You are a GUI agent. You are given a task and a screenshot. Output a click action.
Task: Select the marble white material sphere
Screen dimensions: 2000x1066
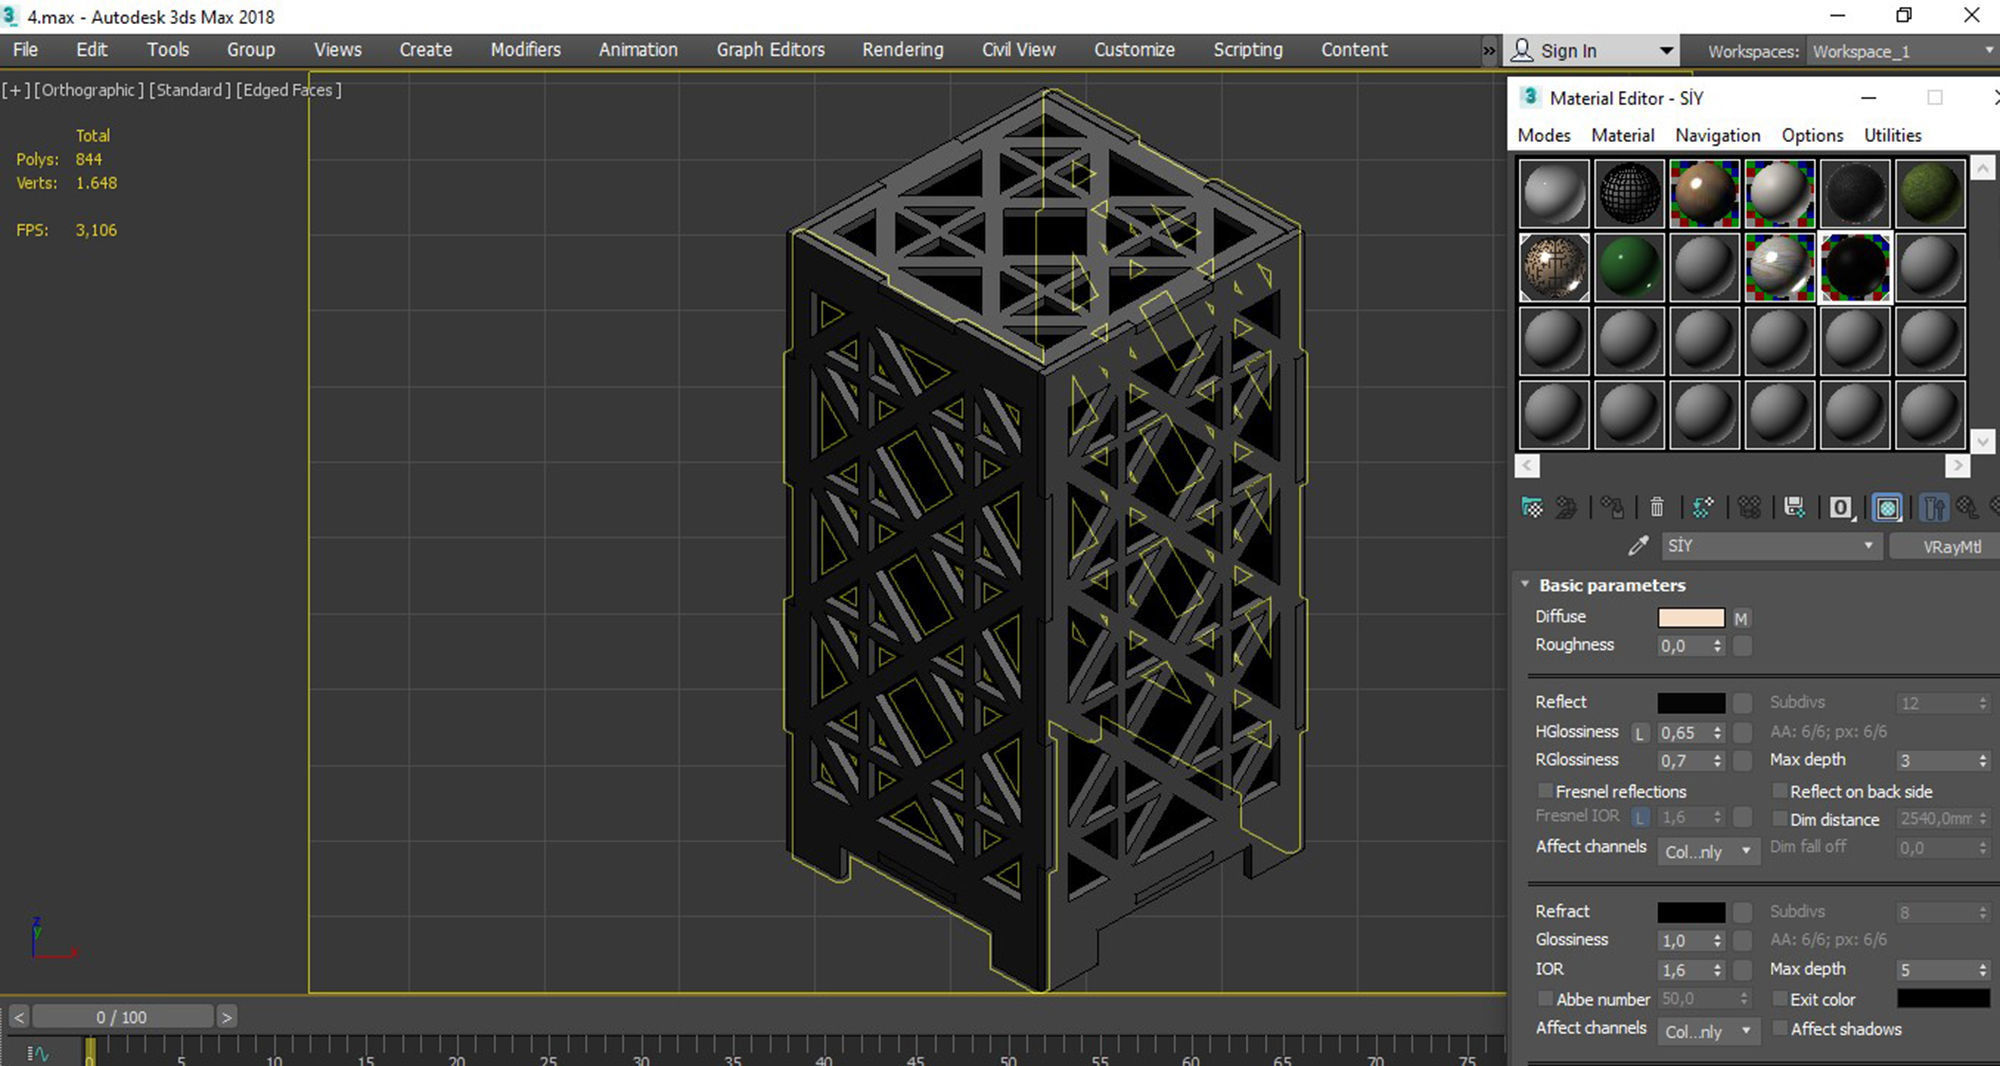(1780, 267)
